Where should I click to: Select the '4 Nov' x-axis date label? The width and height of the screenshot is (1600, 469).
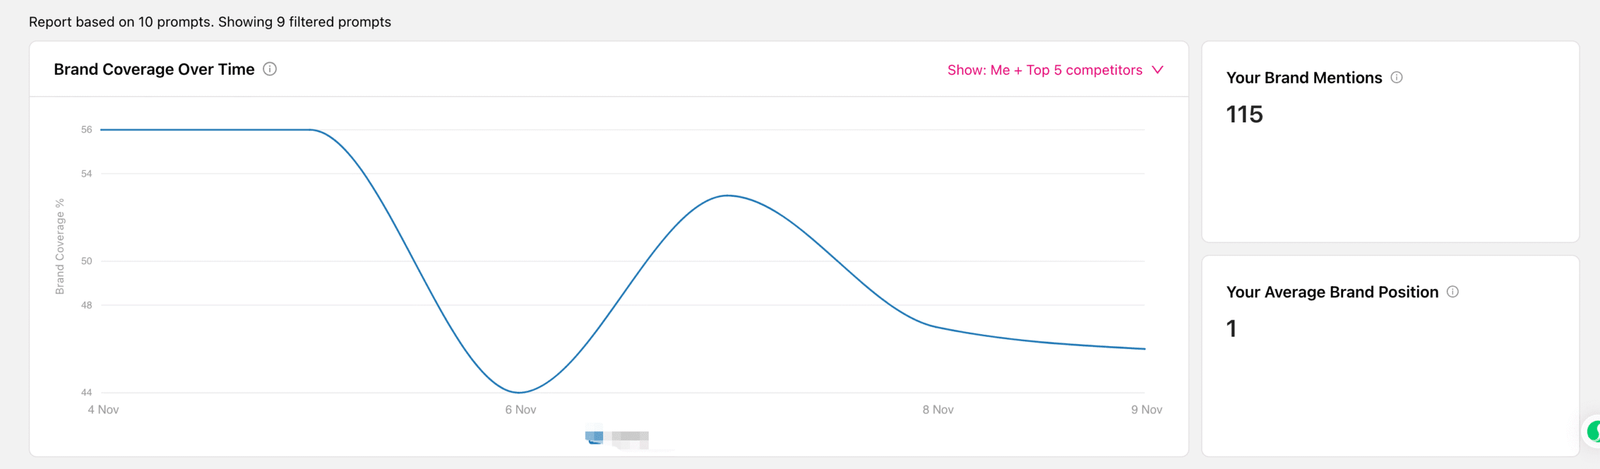click(x=103, y=410)
